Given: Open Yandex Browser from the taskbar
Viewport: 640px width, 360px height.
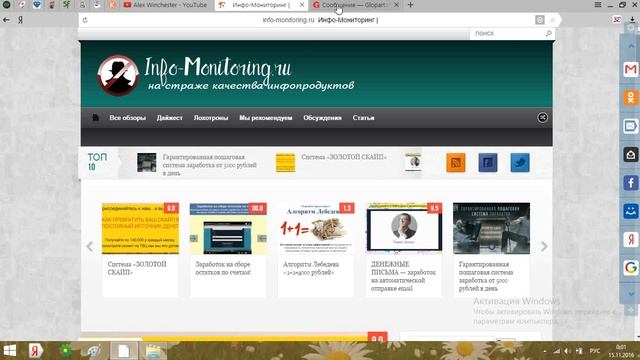Looking at the screenshot, I should click(36, 351).
